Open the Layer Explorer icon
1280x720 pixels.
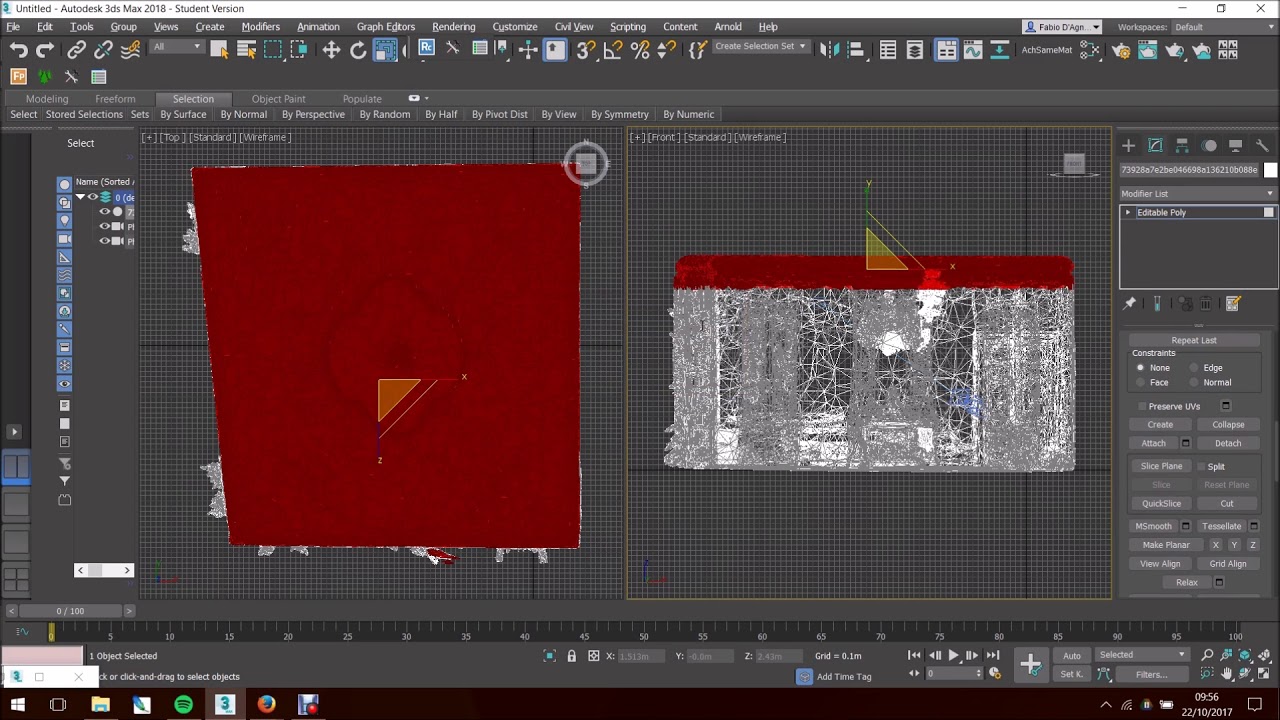pos(915,50)
